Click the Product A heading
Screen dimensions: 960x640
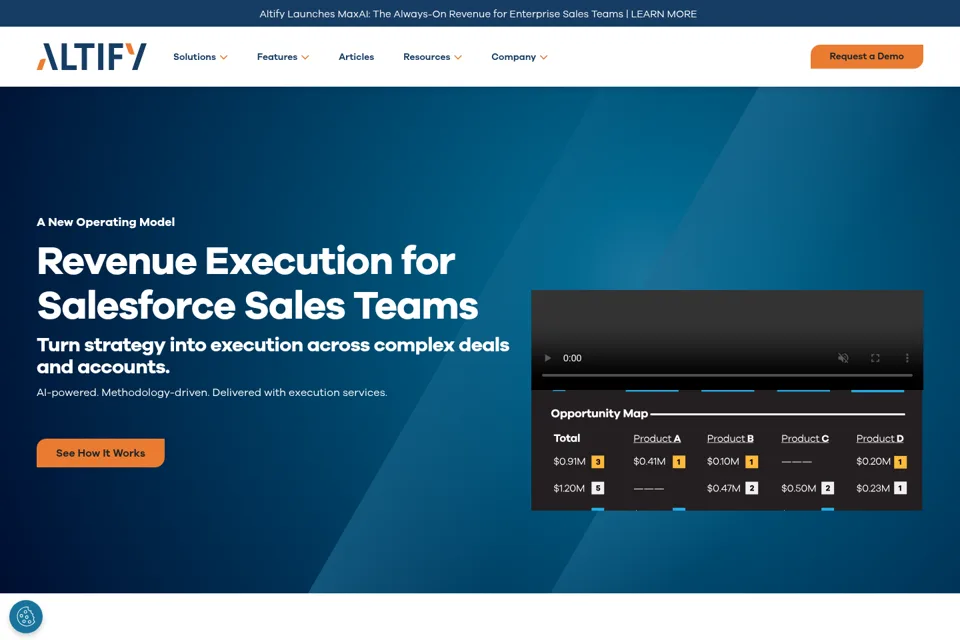[x=656, y=439]
